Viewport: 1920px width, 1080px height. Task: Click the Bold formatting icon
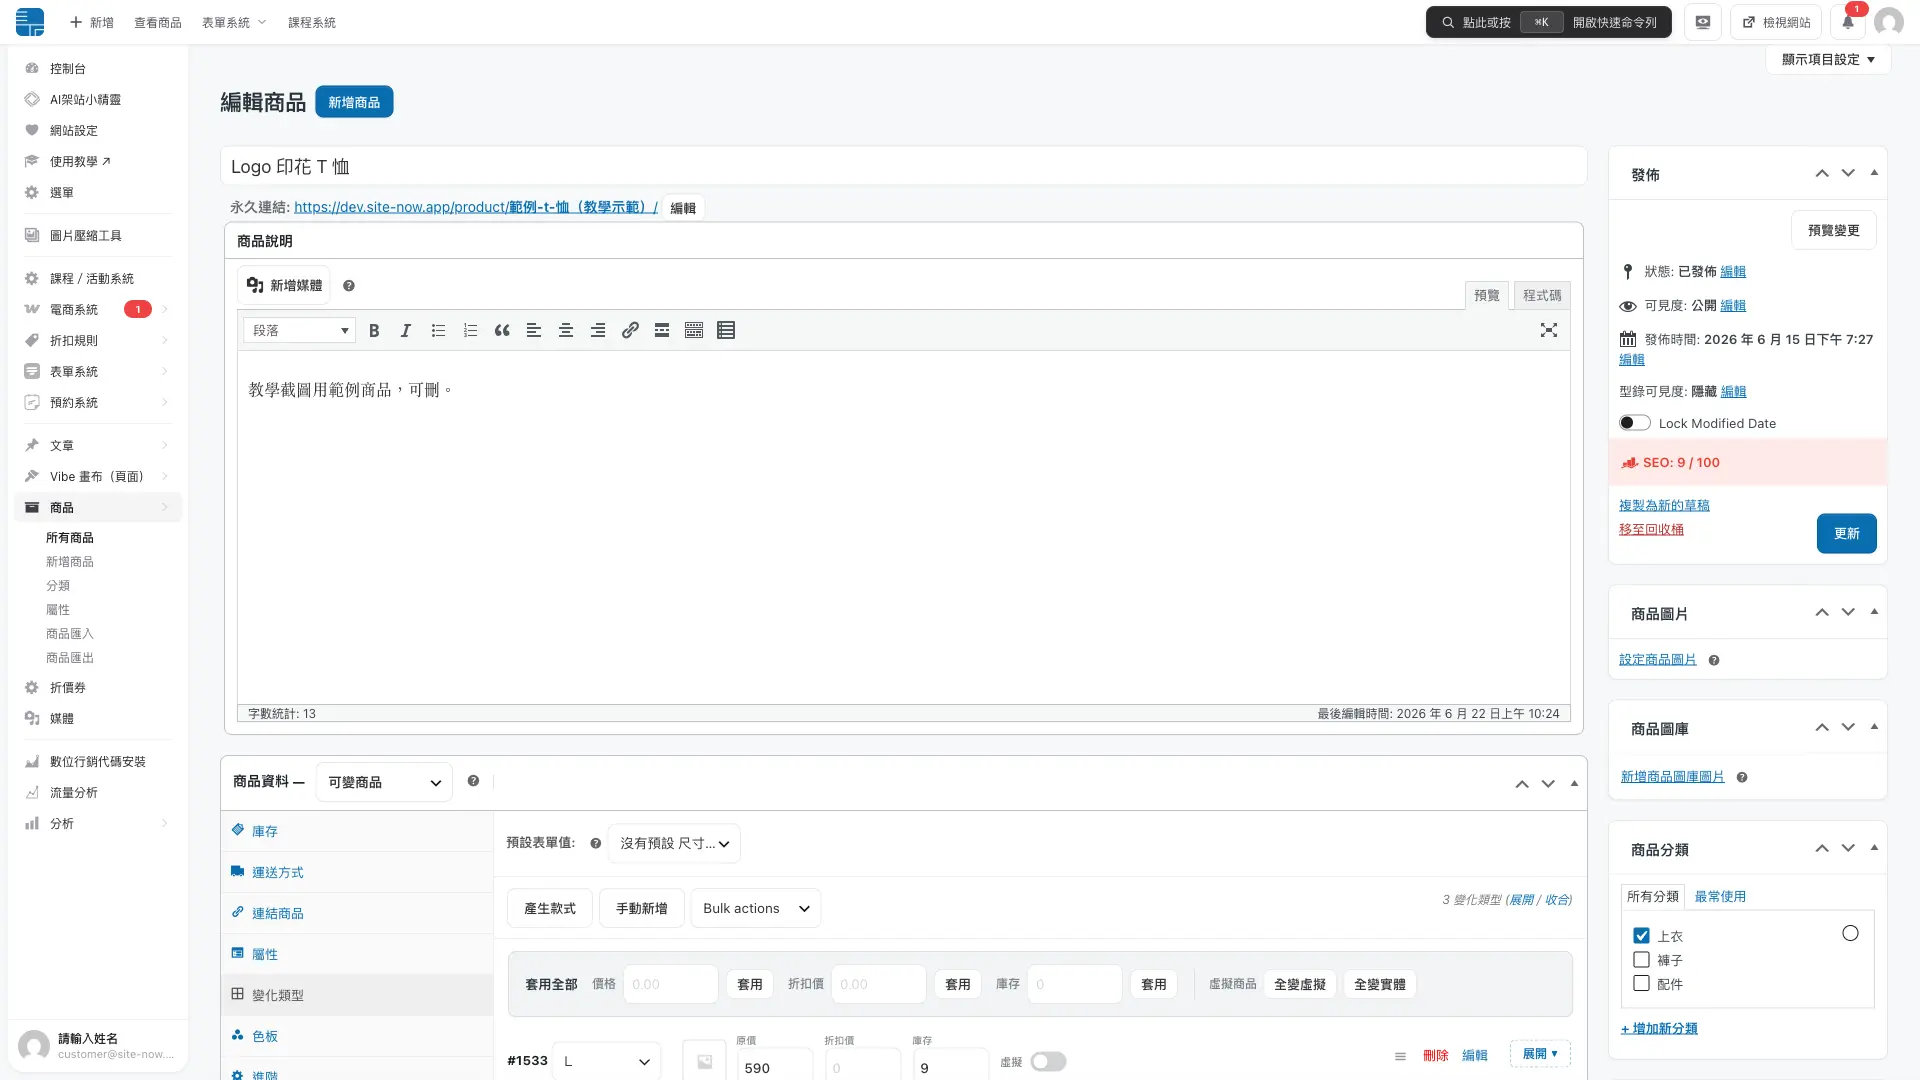tap(374, 331)
